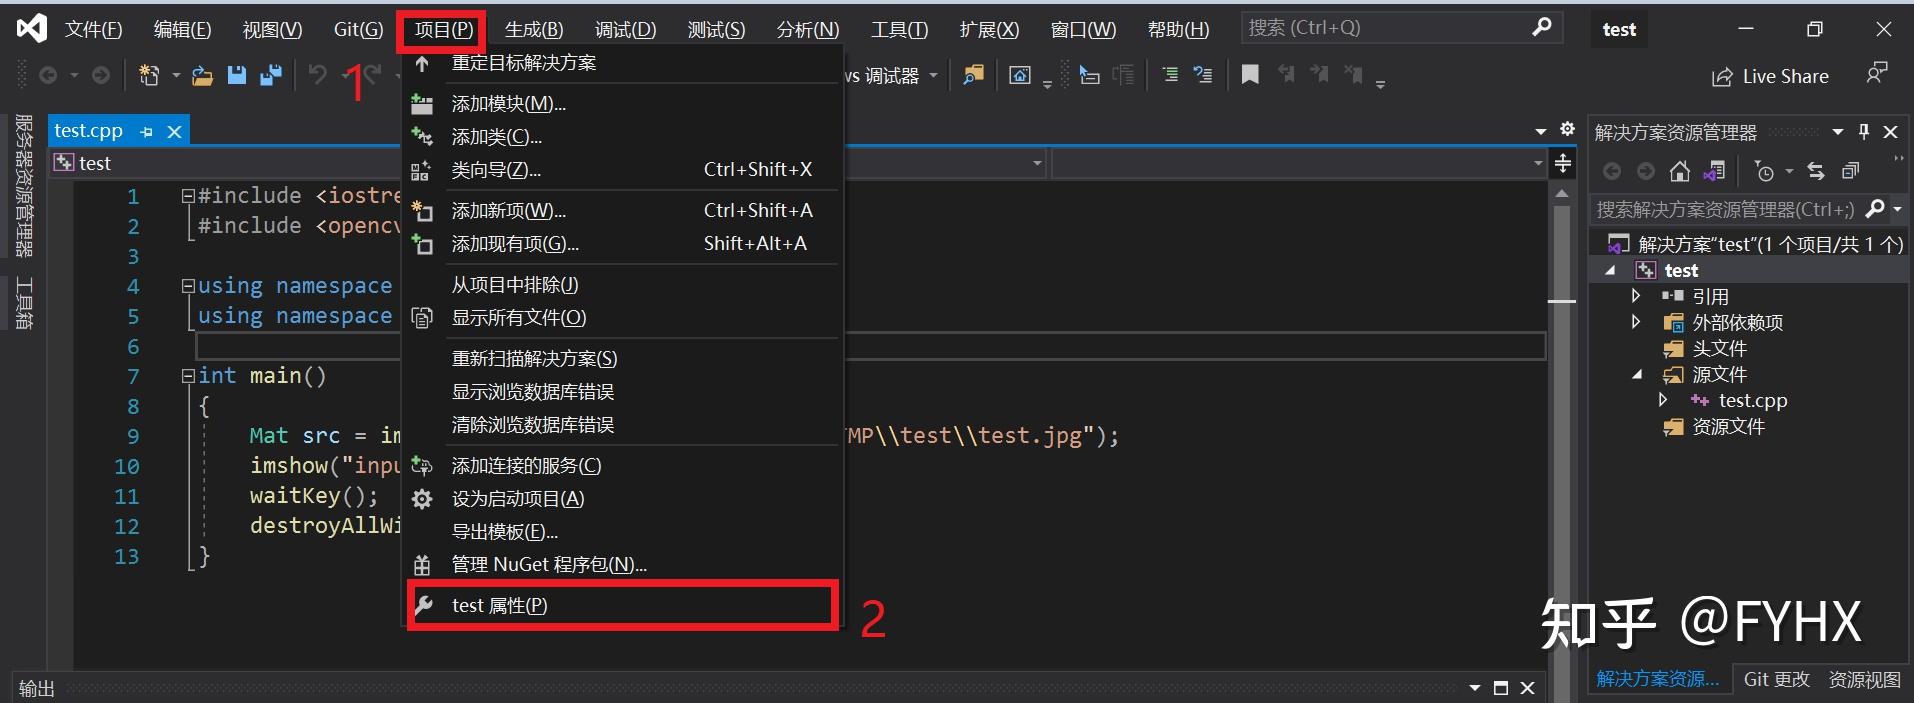Click the bookmark icon in the toolbar
Viewport: 1914px width, 703px height.
pyautogui.click(x=1250, y=75)
